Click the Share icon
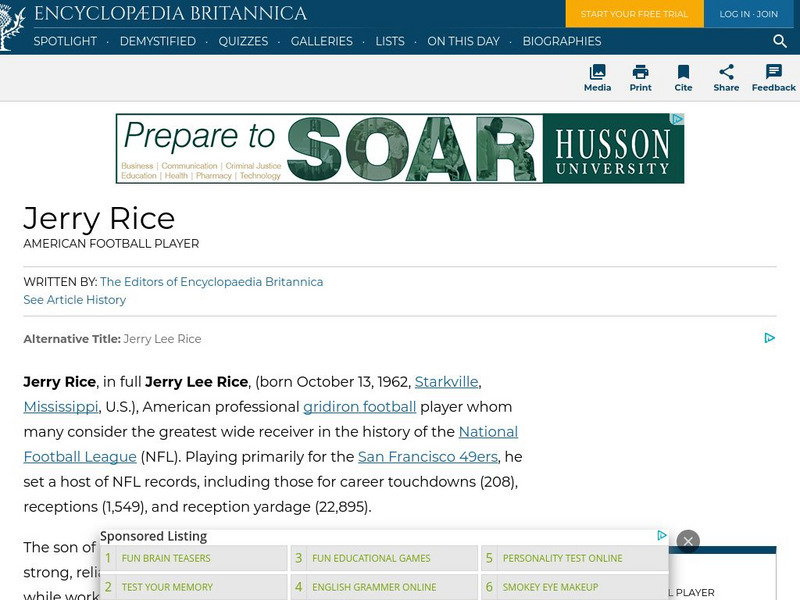The height and width of the screenshot is (600, 800). 727,78
